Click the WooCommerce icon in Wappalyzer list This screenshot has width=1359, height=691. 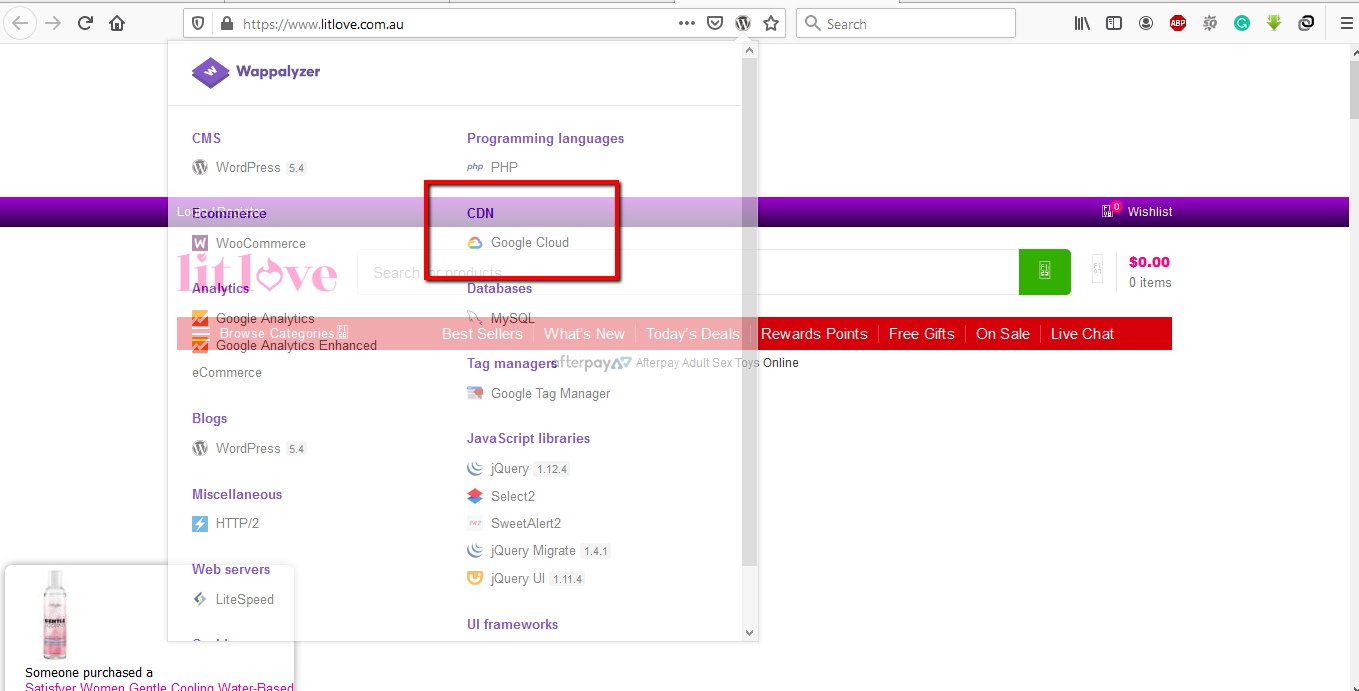coord(200,243)
